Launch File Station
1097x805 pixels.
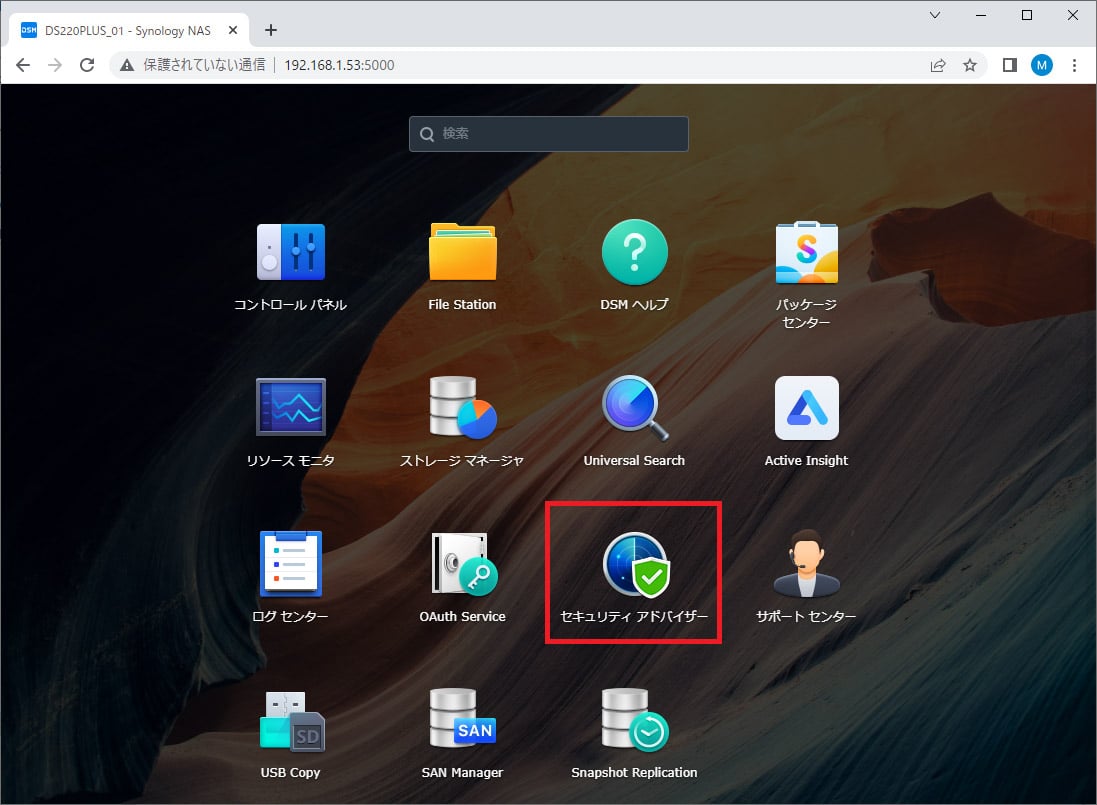click(x=462, y=252)
